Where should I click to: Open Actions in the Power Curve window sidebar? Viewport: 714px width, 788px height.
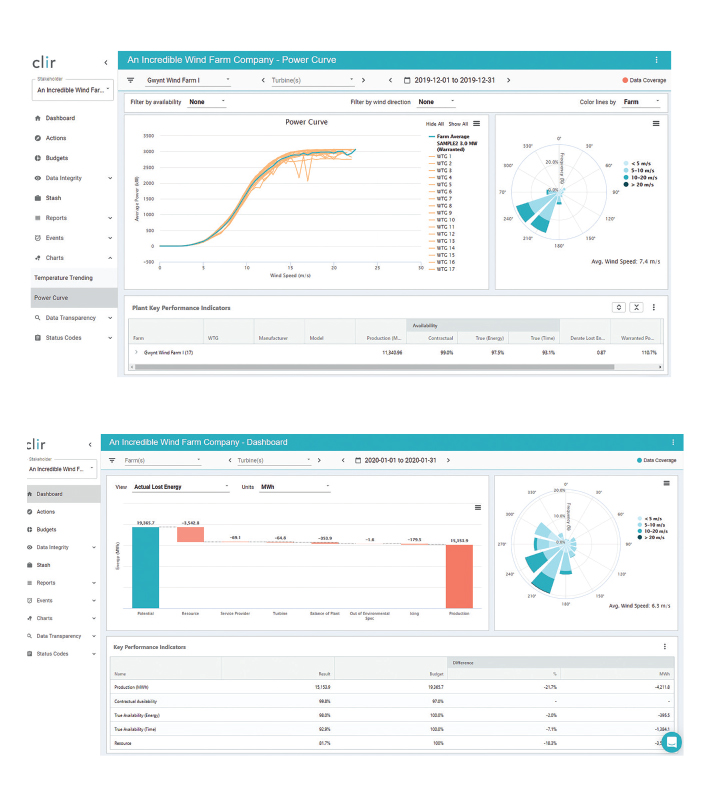click(56, 138)
